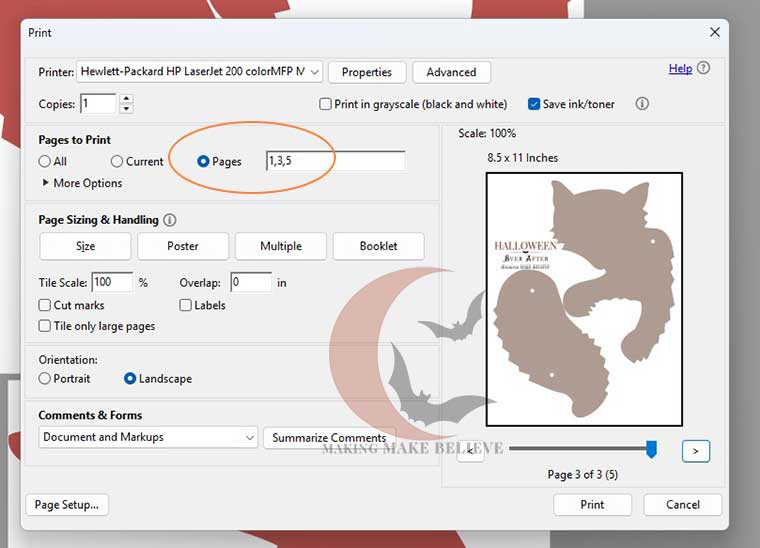This screenshot has width=760, height=548.
Task: Select the Multiple sizing option
Action: click(281, 246)
